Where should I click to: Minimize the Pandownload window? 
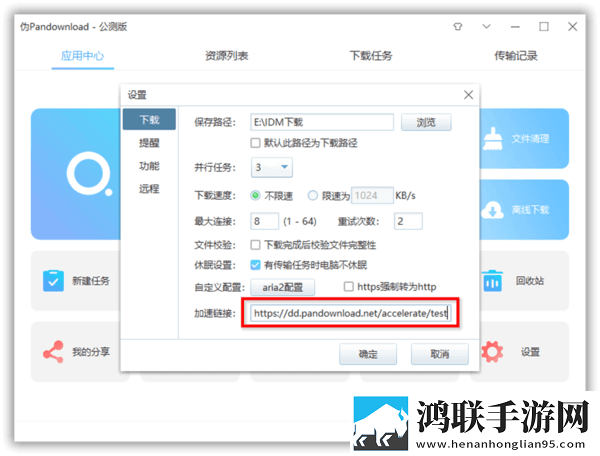point(515,27)
